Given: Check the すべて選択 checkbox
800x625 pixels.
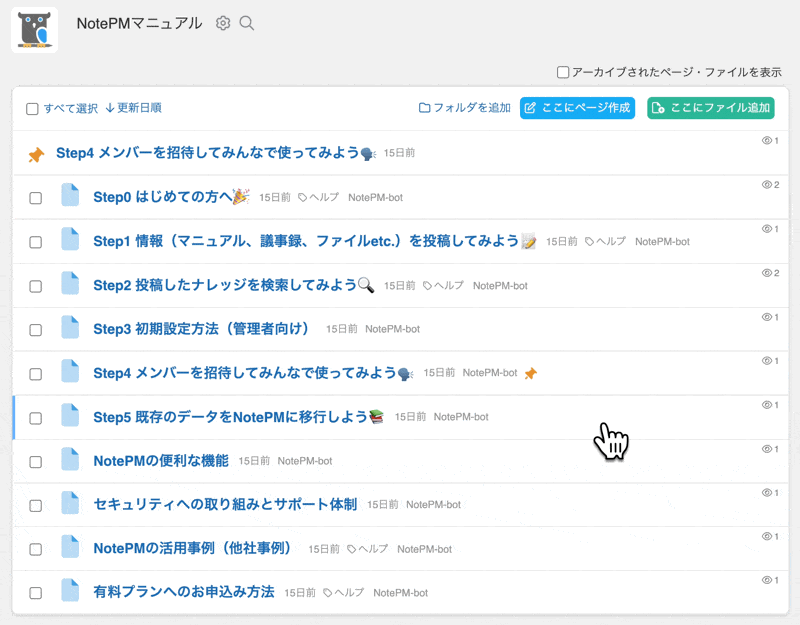Looking at the screenshot, I should pyautogui.click(x=32, y=109).
